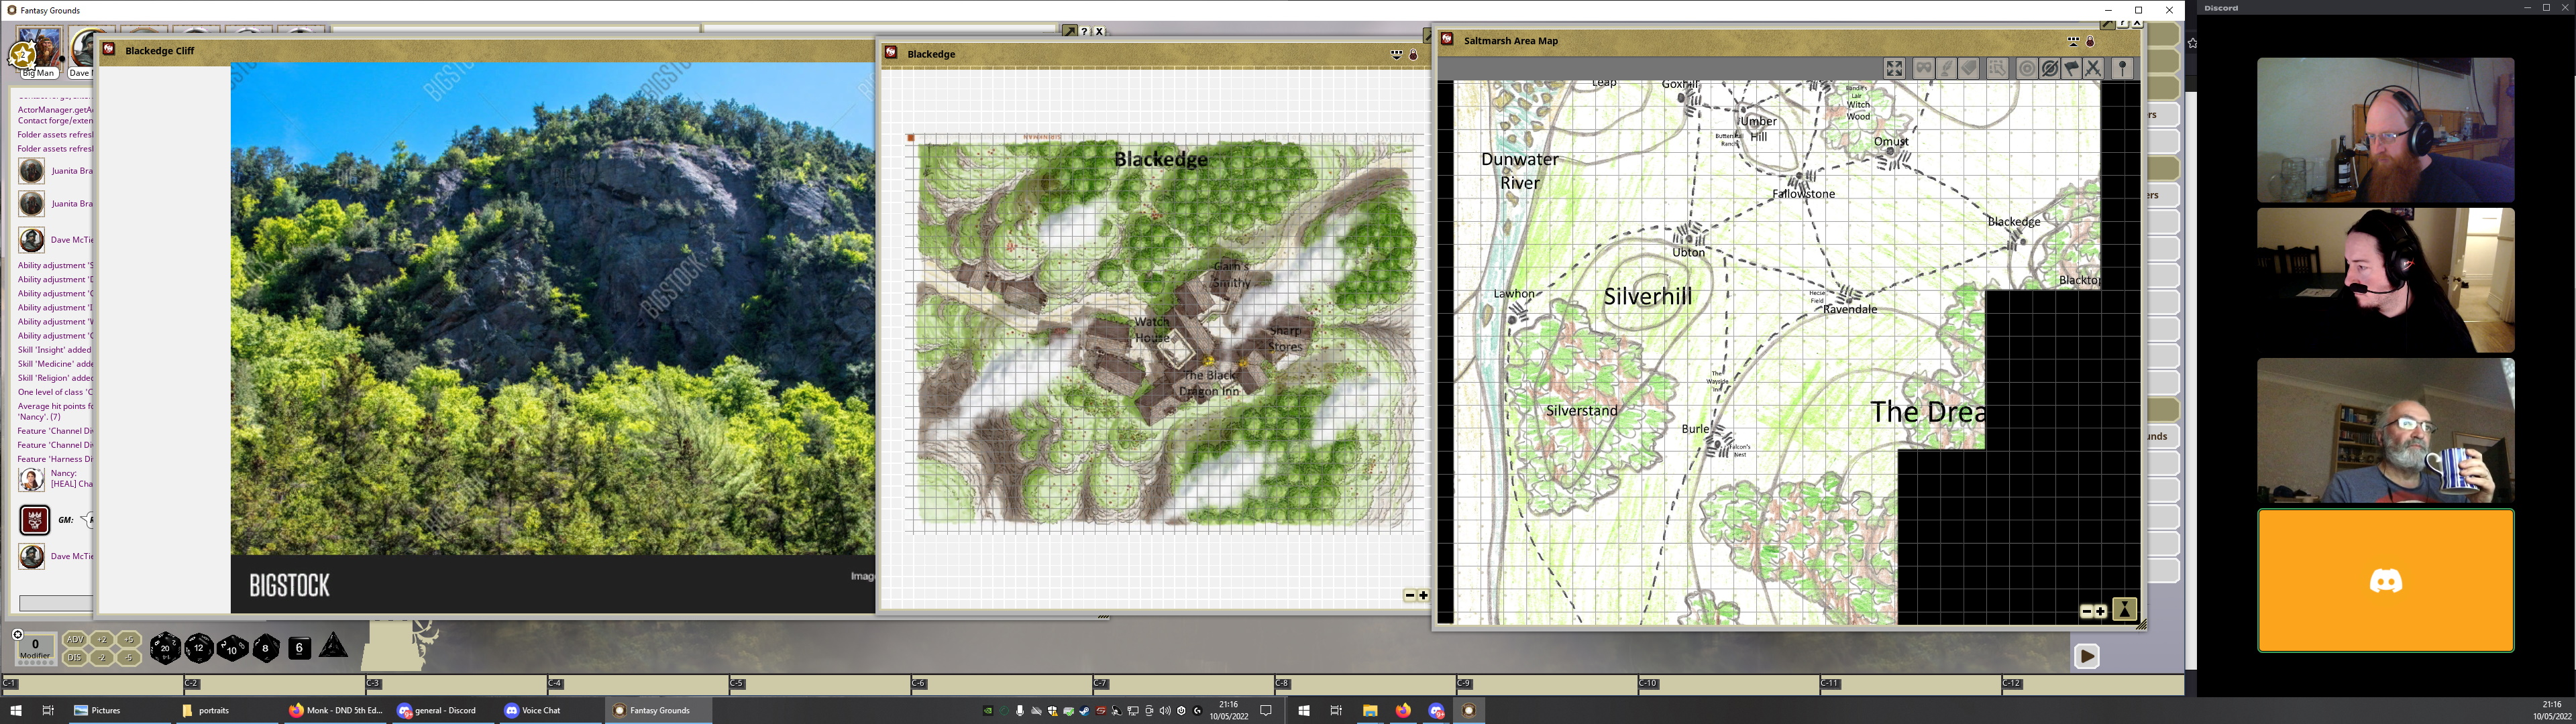The image size is (2576, 724).
Task: Zoom out on the Blackedge map
Action: 1410,595
